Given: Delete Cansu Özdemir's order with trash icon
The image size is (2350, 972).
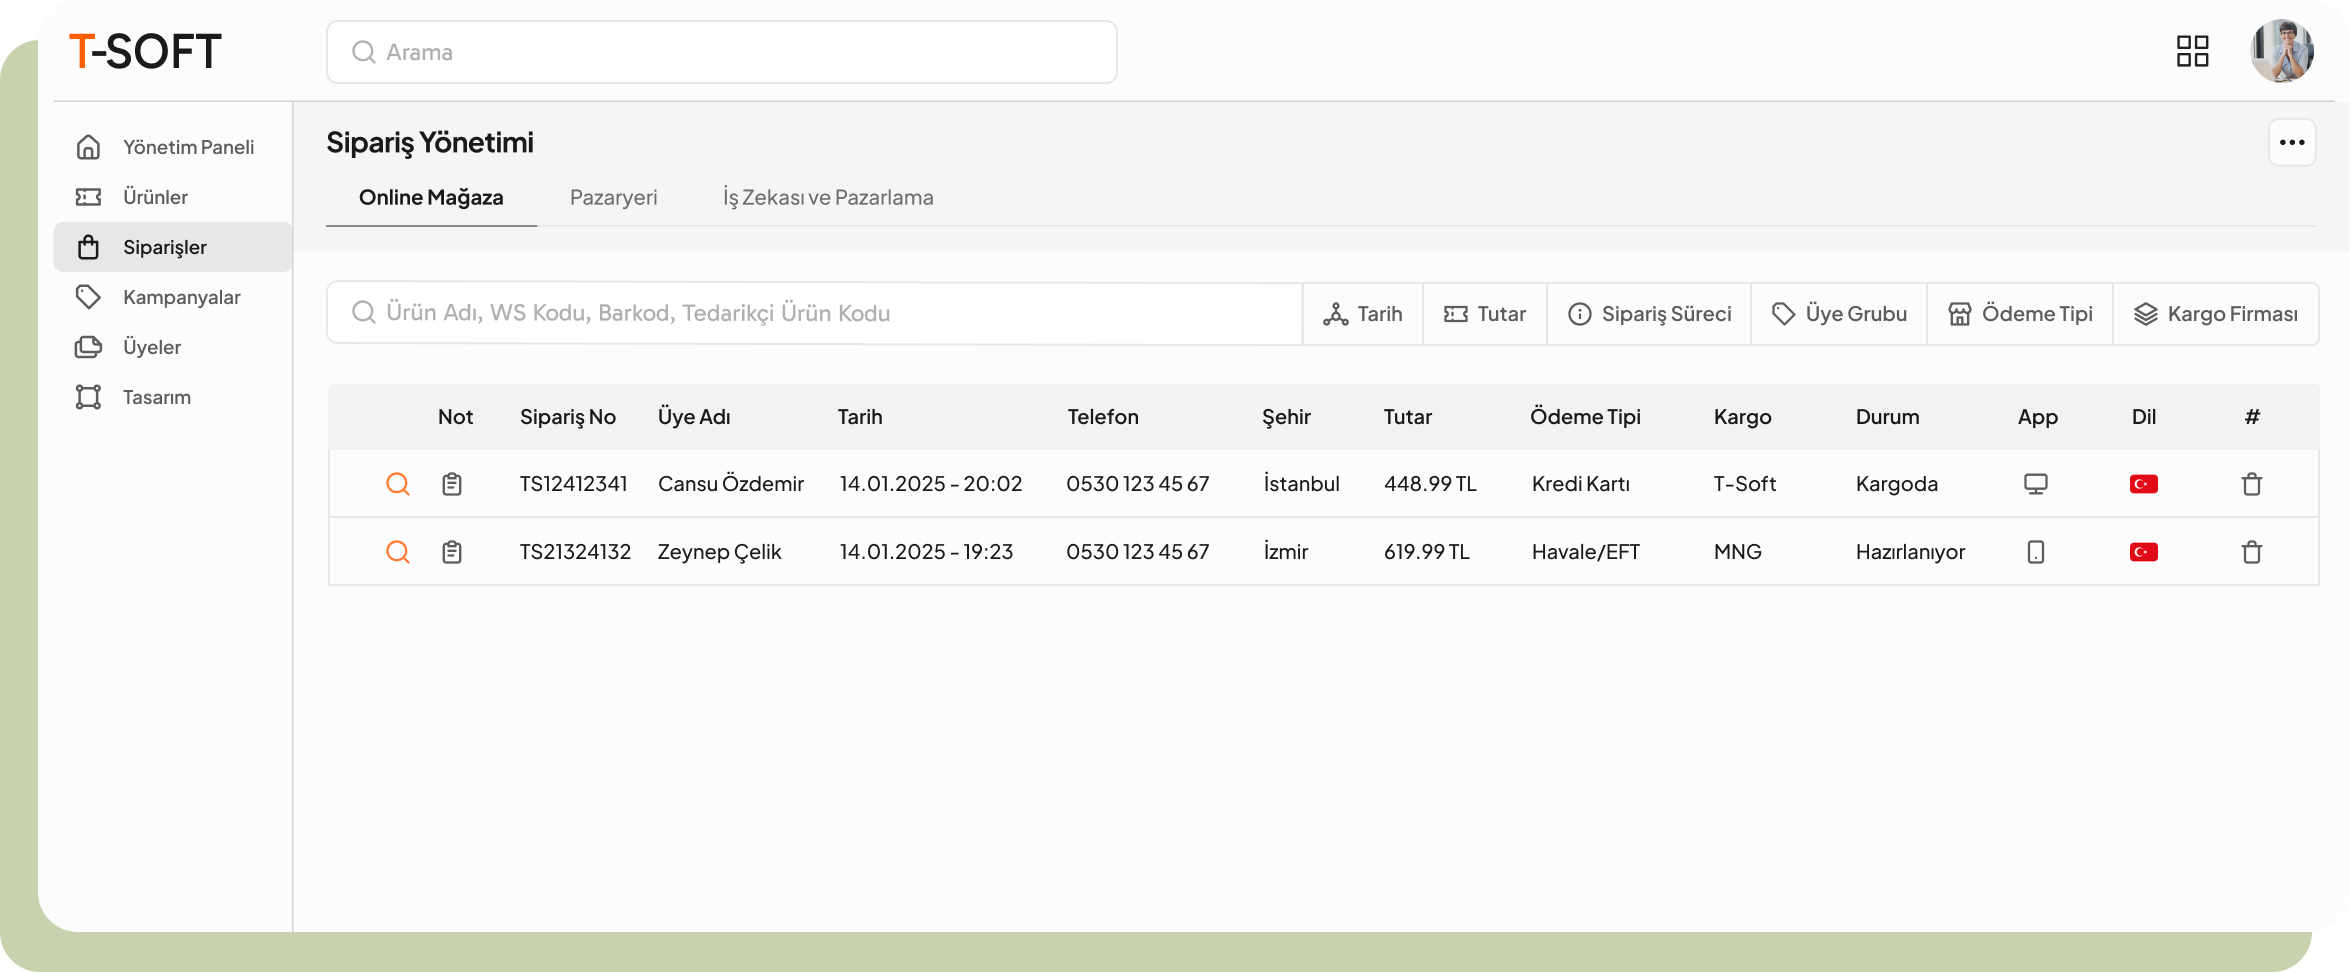Looking at the screenshot, I should [2251, 484].
